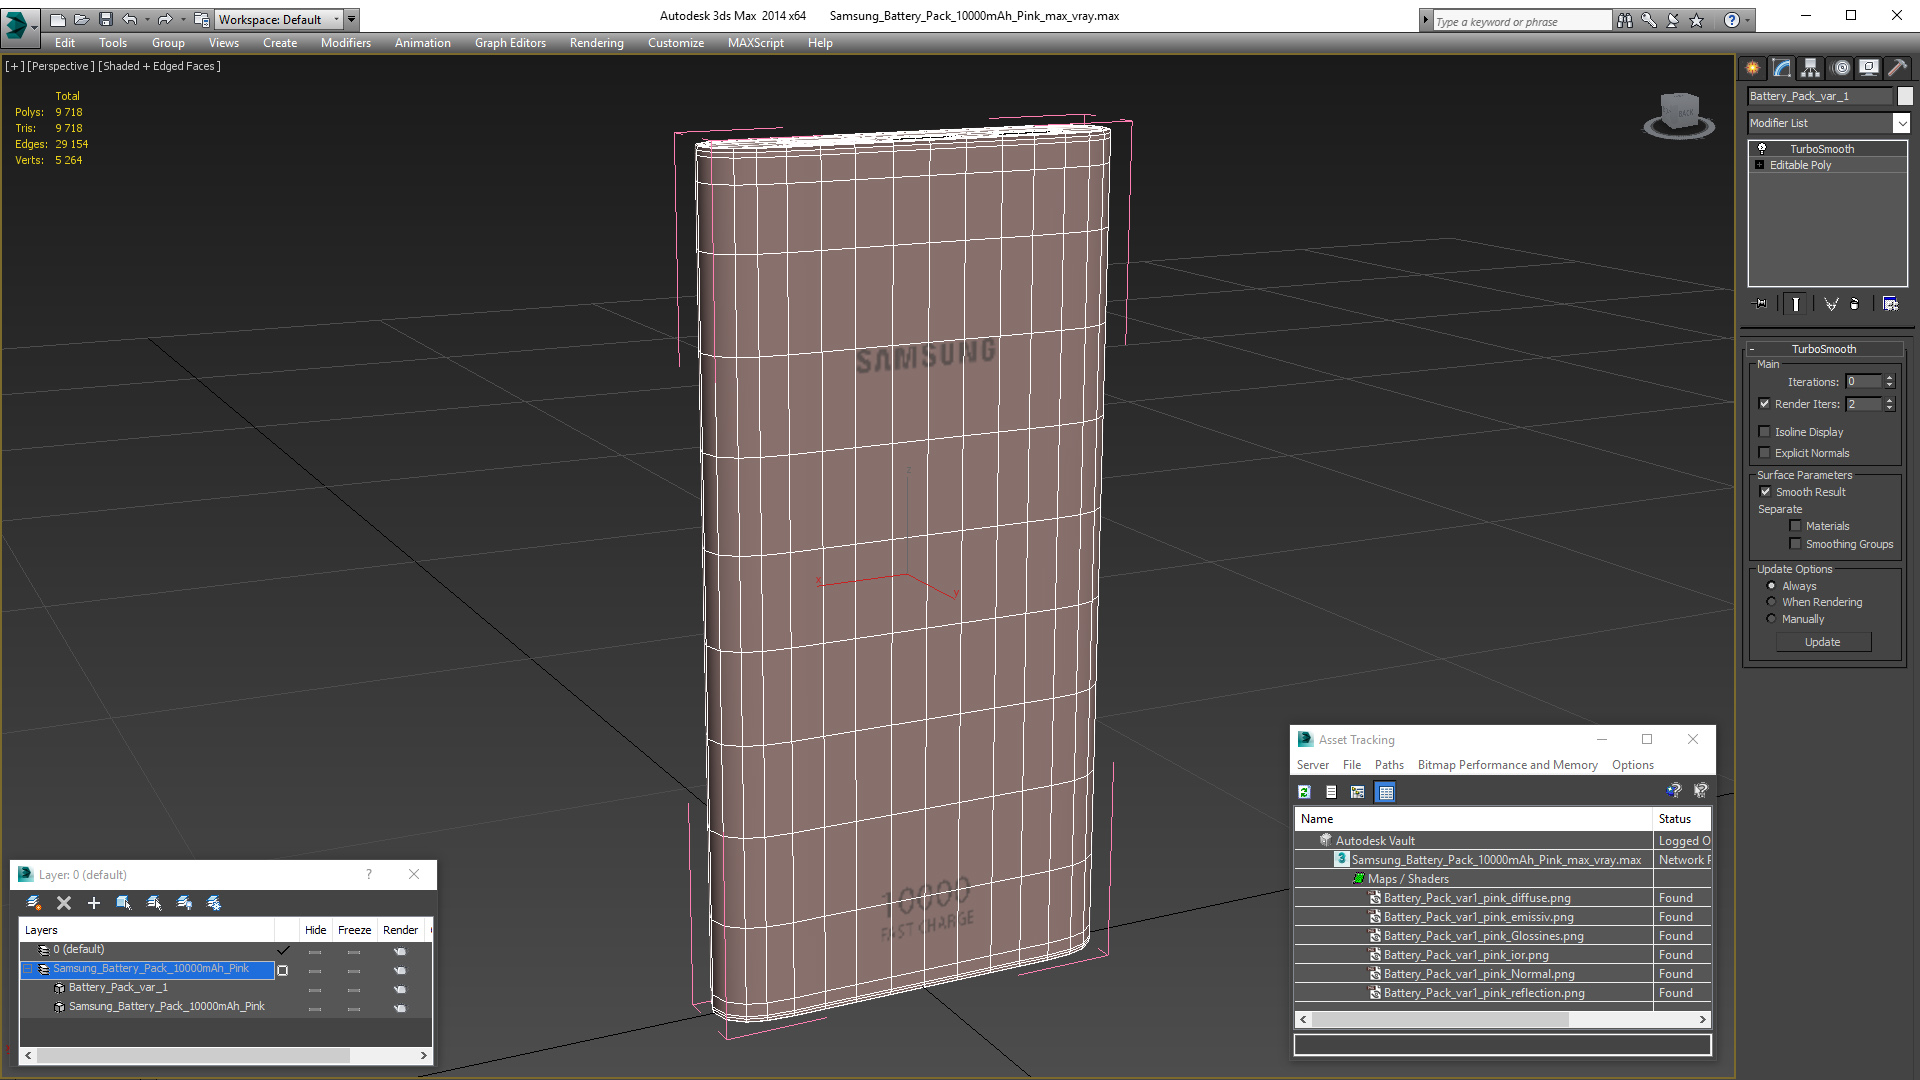Open the Help icon dropdown arrow

(1747, 20)
